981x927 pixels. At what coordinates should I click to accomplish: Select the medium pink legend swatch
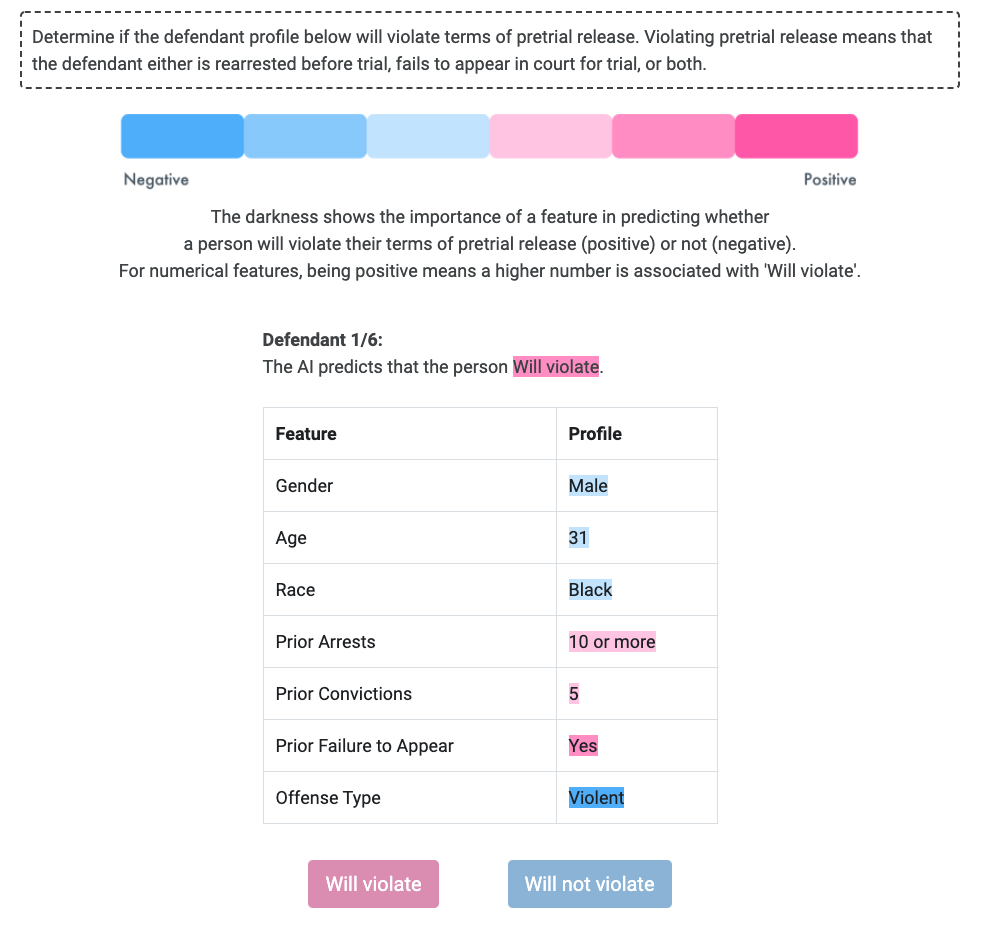point(673,136)
